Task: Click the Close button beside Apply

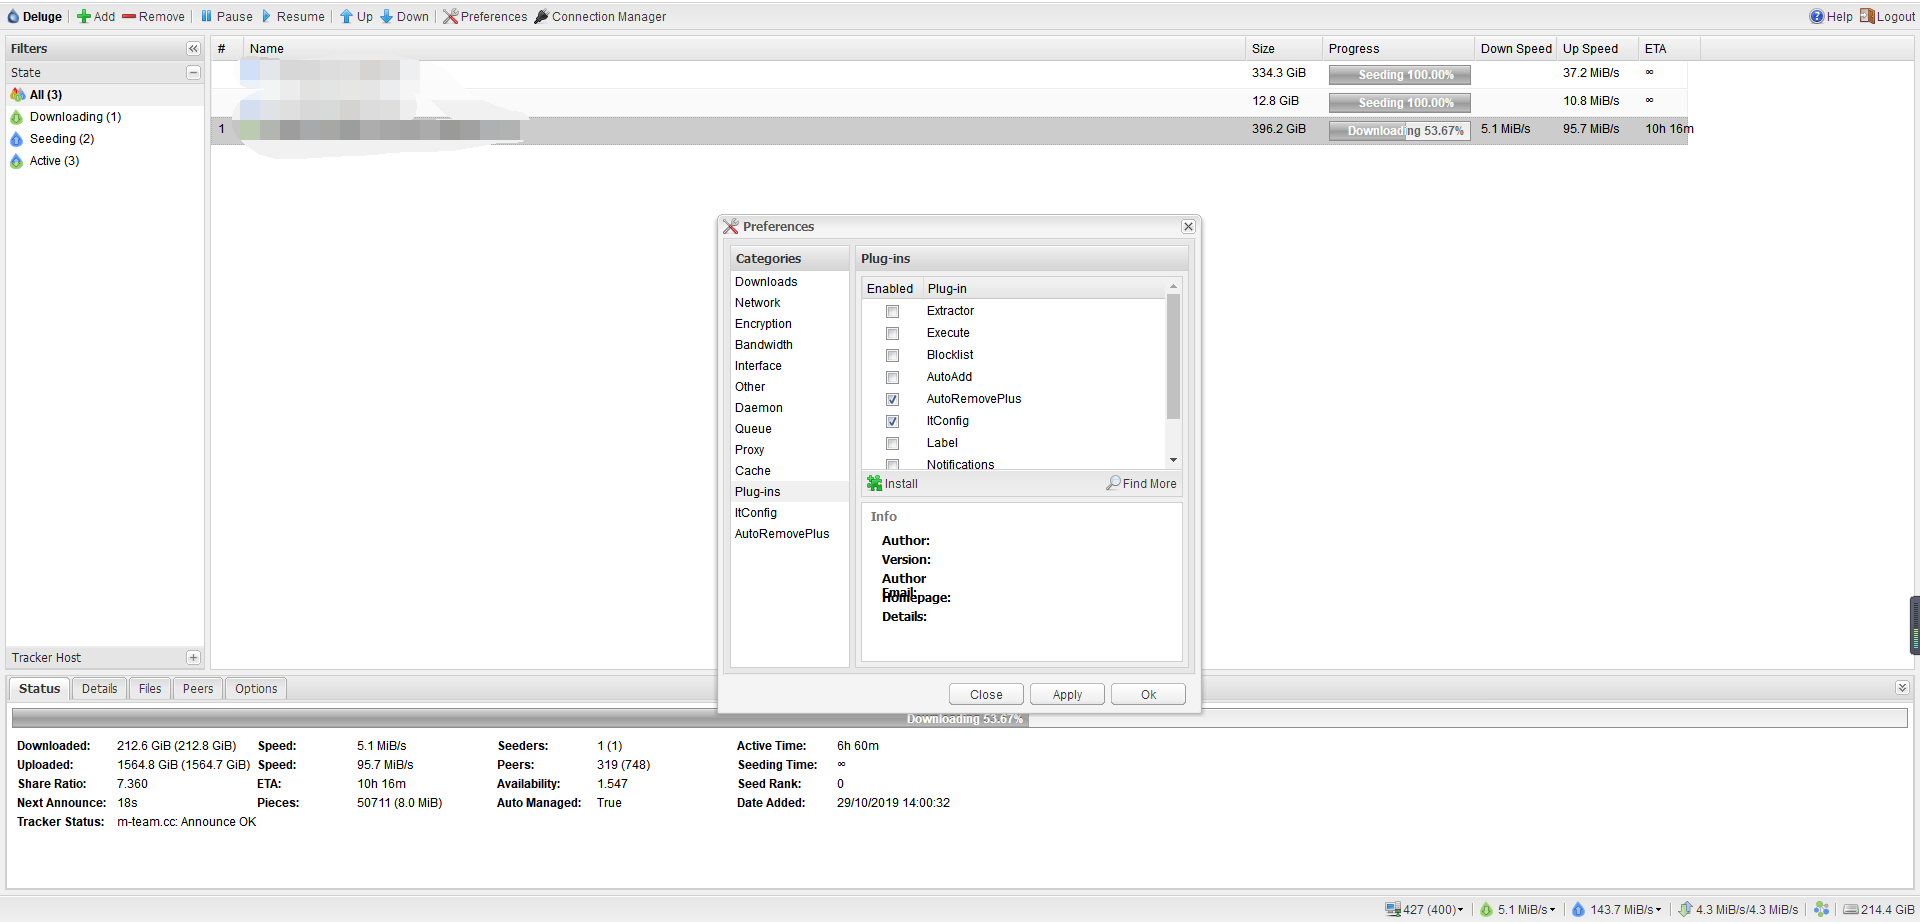Action: click(x=986, y=695)
